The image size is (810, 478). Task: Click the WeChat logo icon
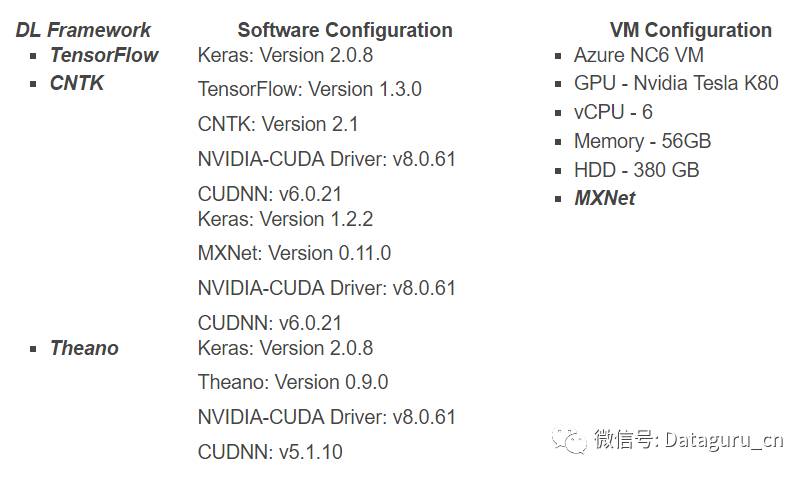click(x=573, y=439)
